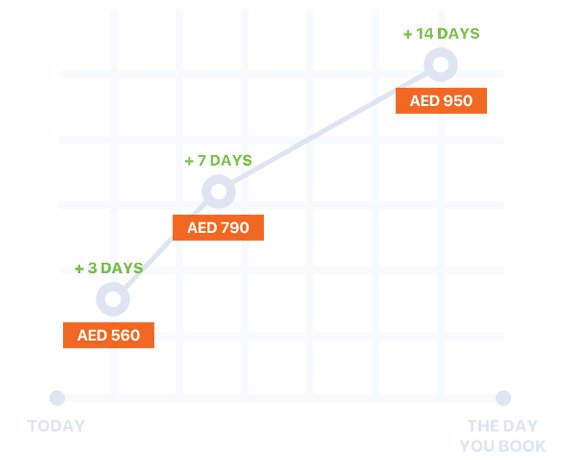Click the plus sign before 14 DAYS

tap(408, 34)
